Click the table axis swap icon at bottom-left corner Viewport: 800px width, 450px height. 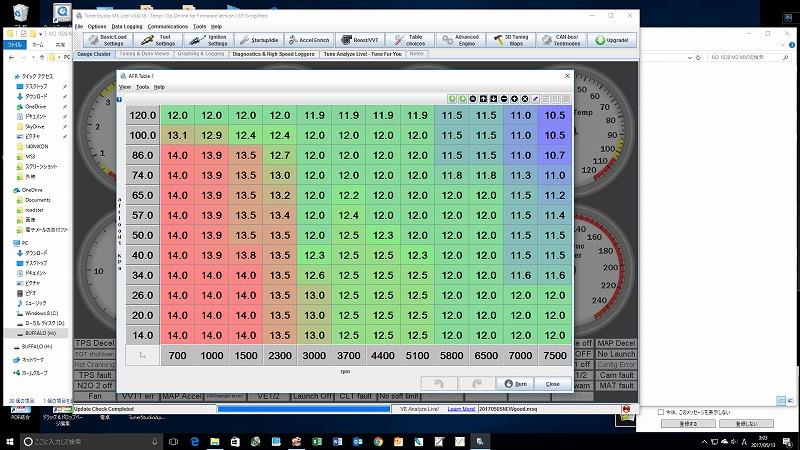pyautogui.click(x=143, y=356)
